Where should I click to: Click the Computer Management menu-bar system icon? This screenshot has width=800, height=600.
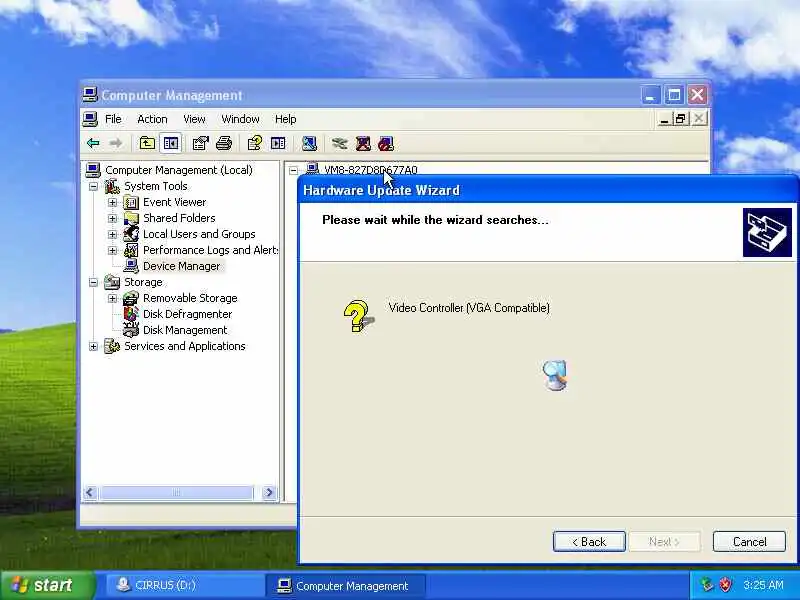click(90, 119)
